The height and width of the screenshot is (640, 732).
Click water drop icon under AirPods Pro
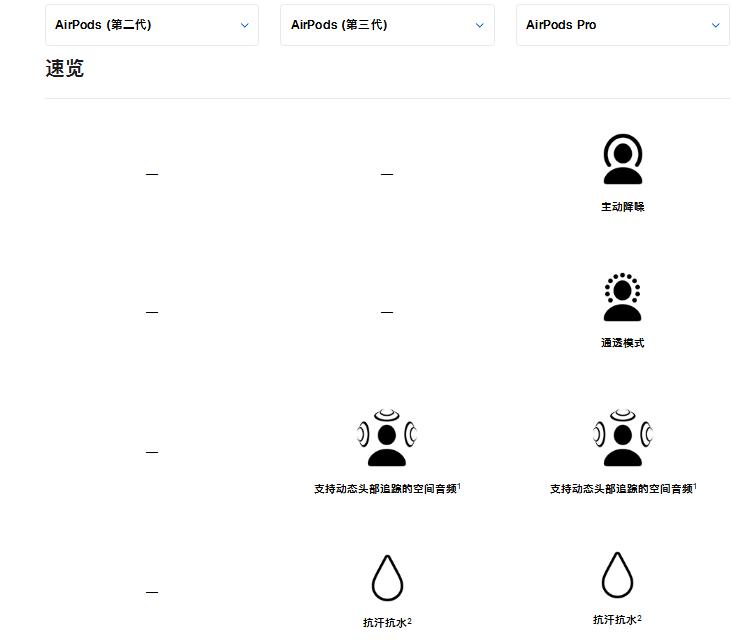(617, 575)
